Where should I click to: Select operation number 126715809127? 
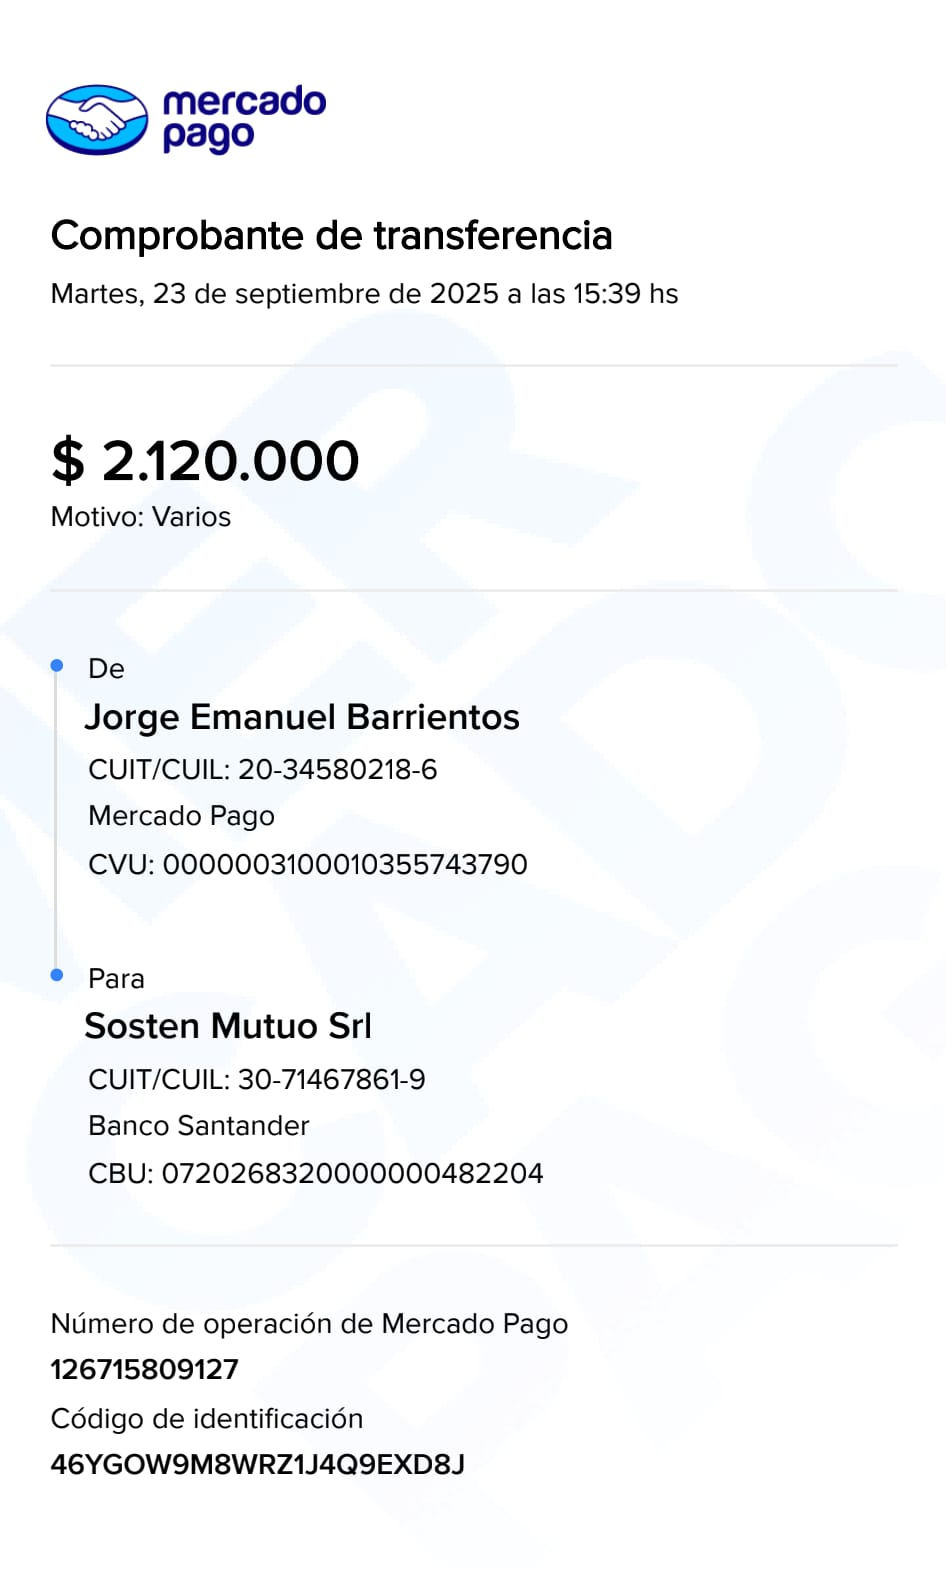click(145, 1369)
